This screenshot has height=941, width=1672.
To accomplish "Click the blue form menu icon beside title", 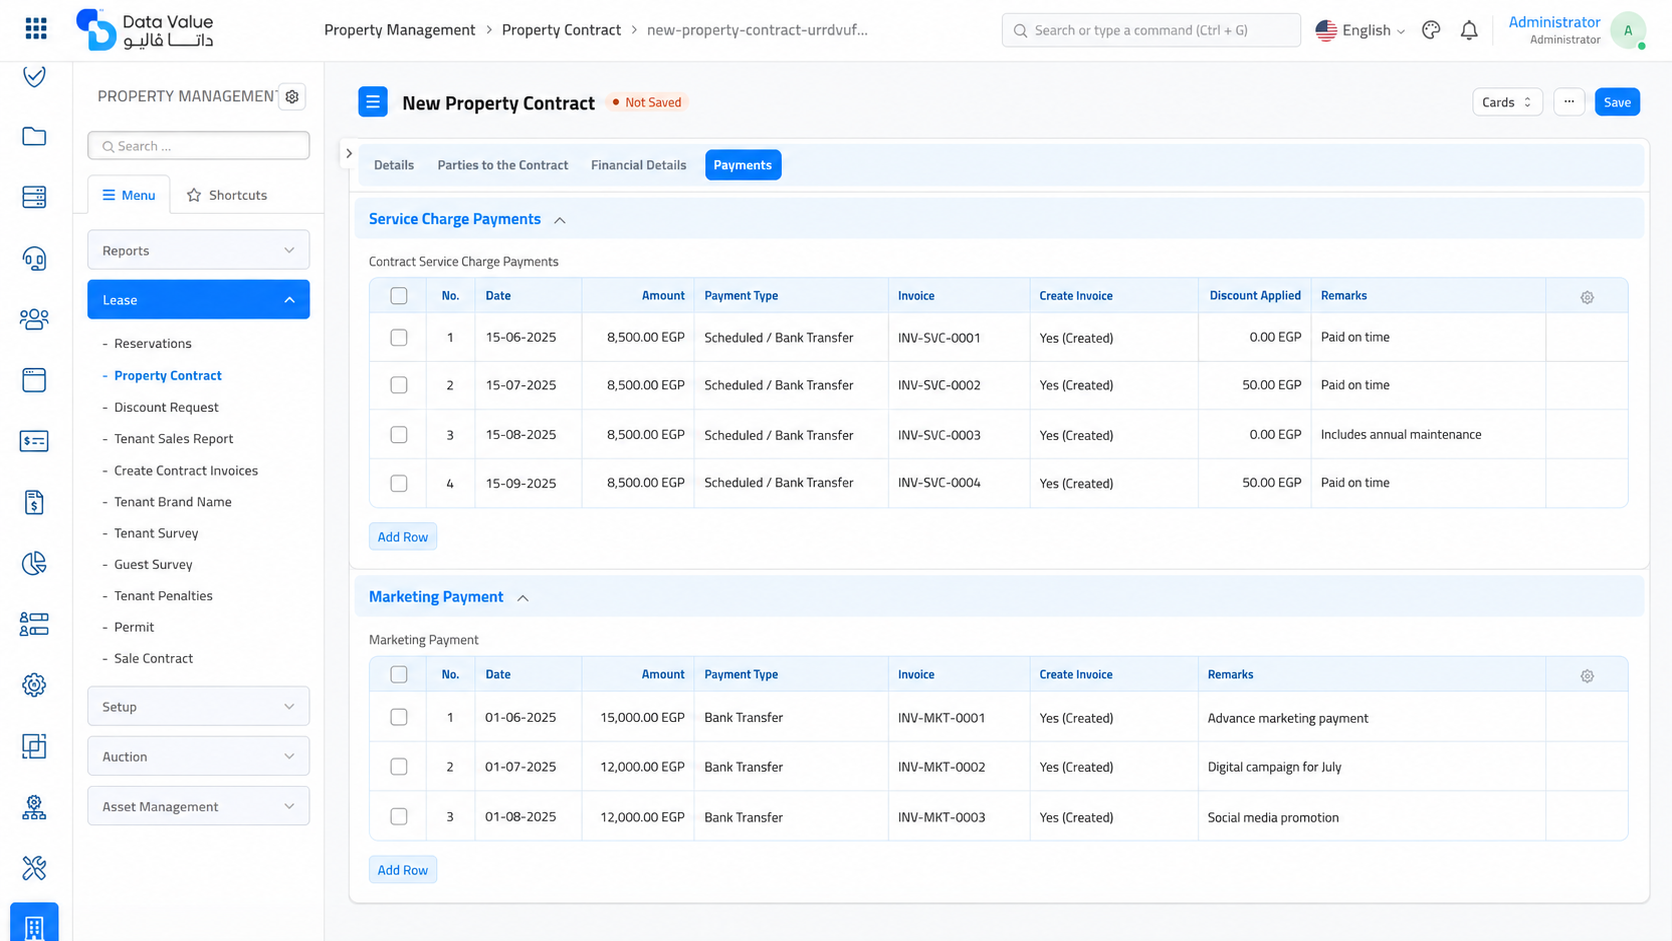I will (x=373, y=102).
